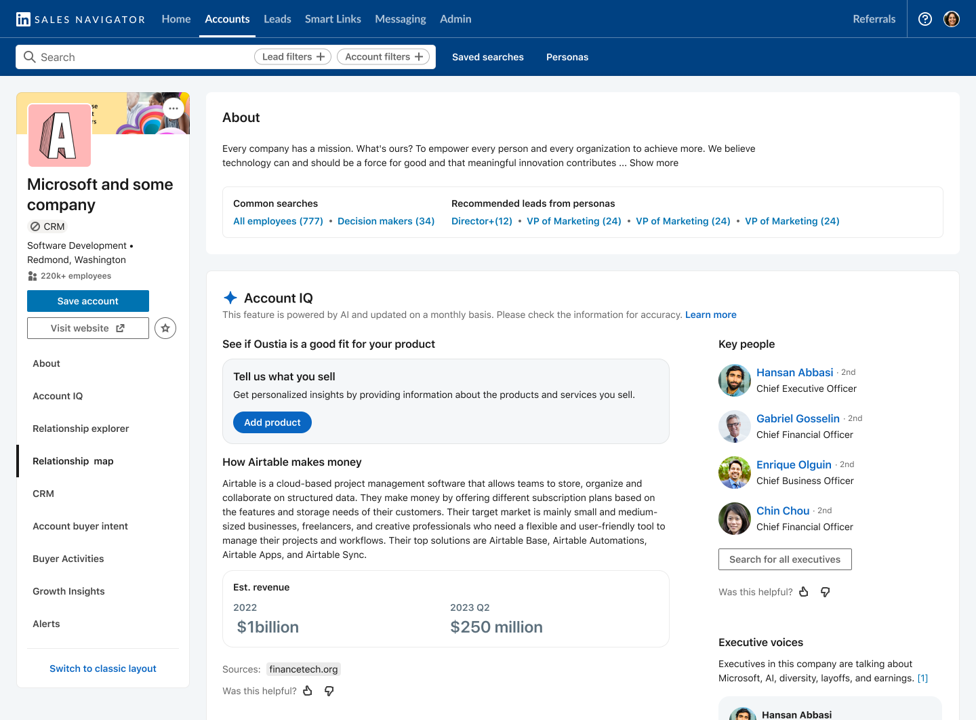Switch to classic layout

(103, 668)
